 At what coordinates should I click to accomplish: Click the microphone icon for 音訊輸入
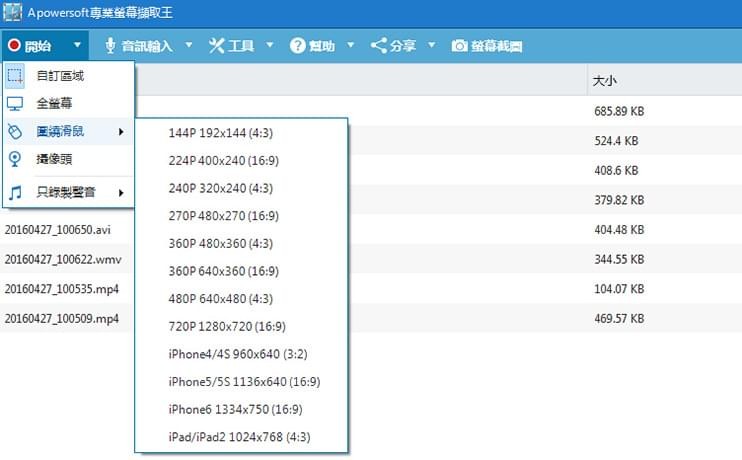click(110, 45)
